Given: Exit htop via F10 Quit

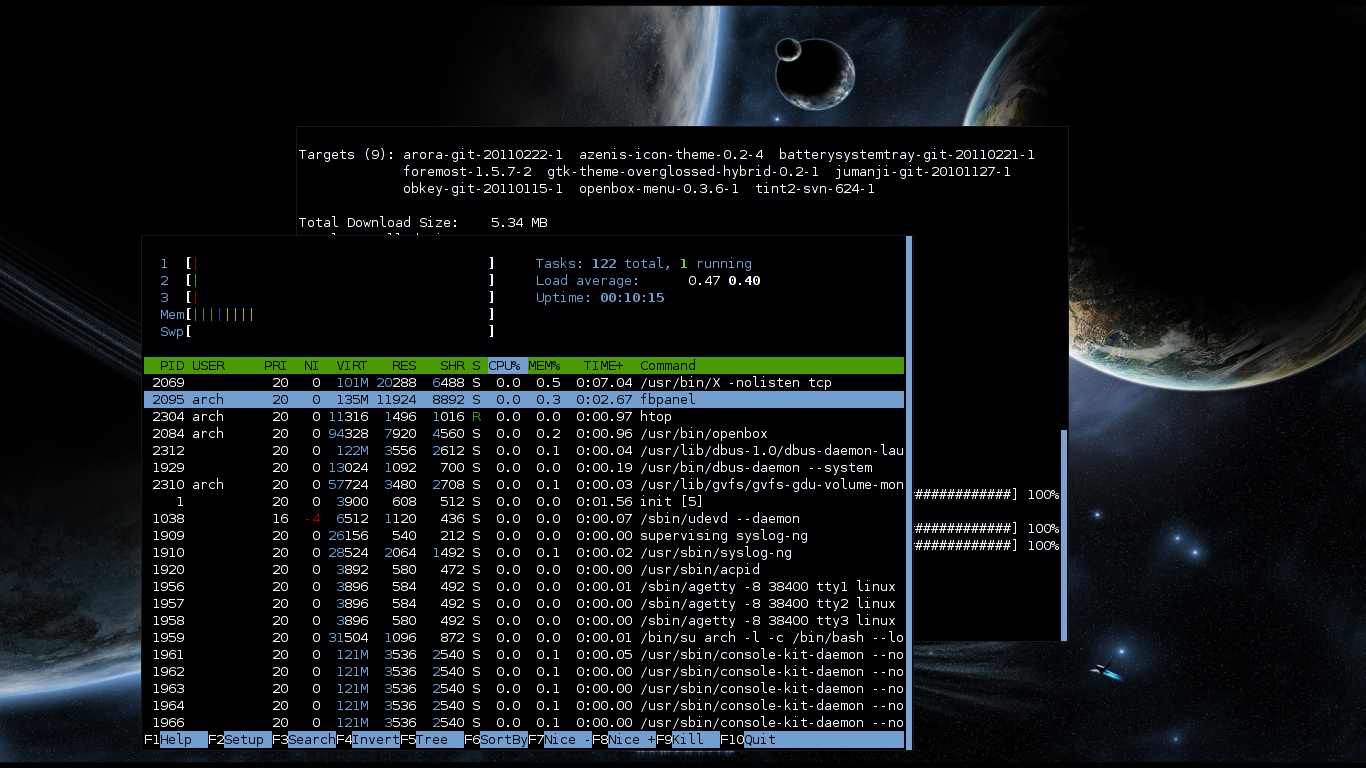Looking at the screenshot, I should [x=748, y=740].
